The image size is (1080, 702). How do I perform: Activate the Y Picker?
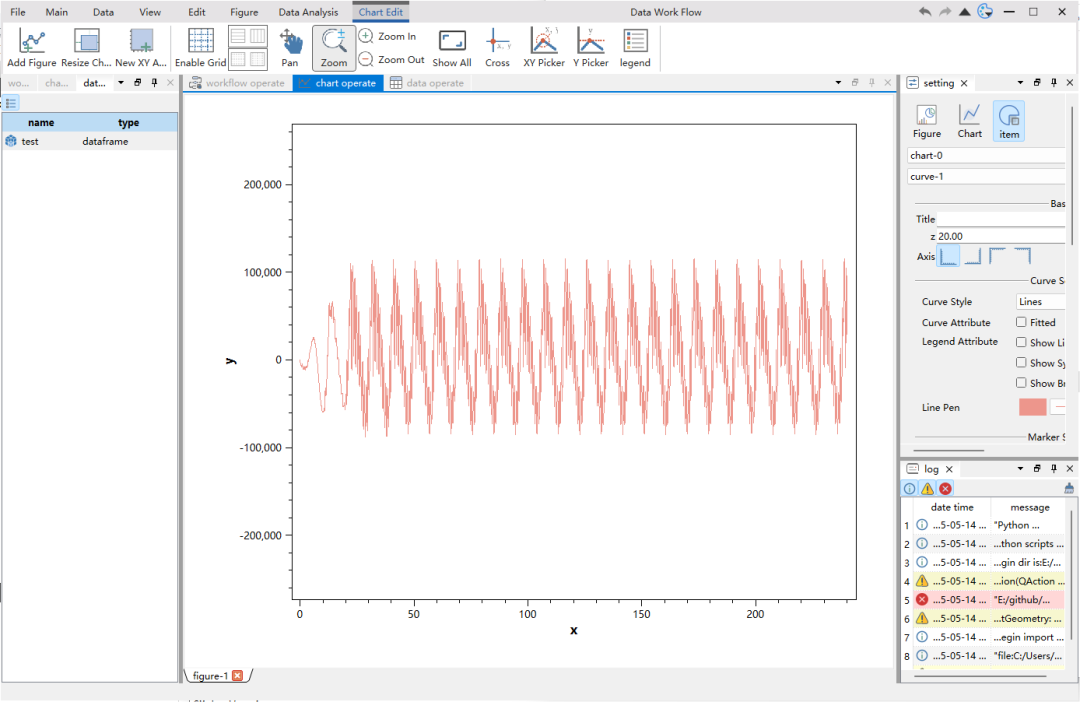pyautogui.click(x=591, y=48)
